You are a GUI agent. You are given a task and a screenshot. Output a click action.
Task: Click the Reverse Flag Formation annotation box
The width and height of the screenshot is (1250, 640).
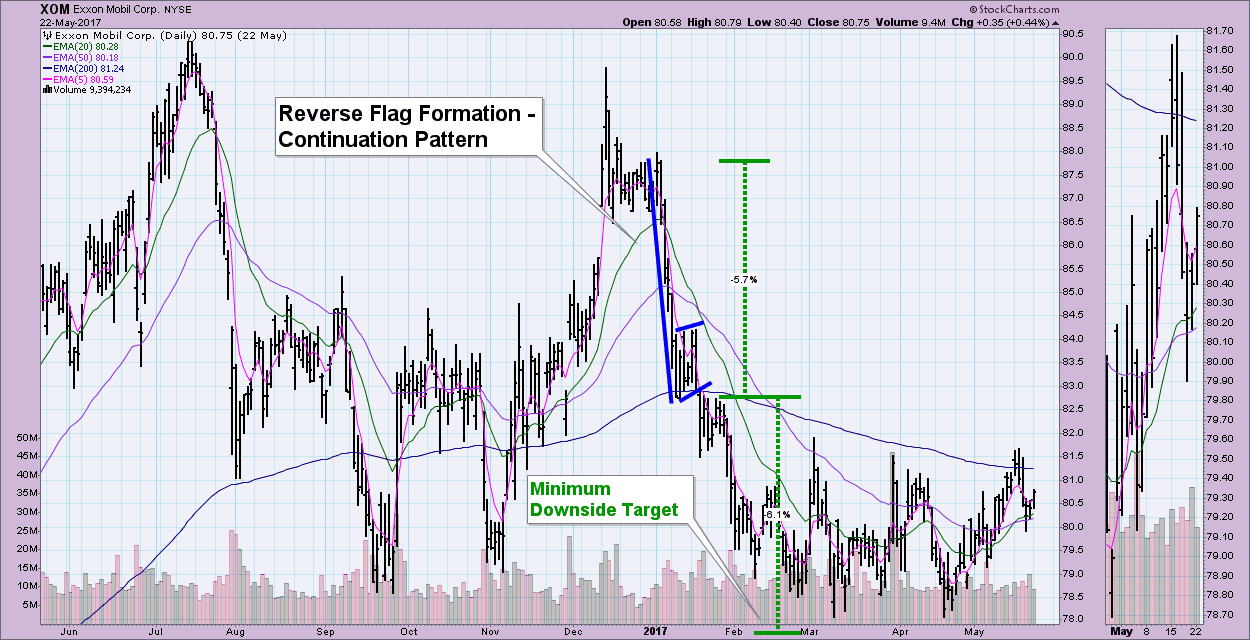tap(407, 127)
